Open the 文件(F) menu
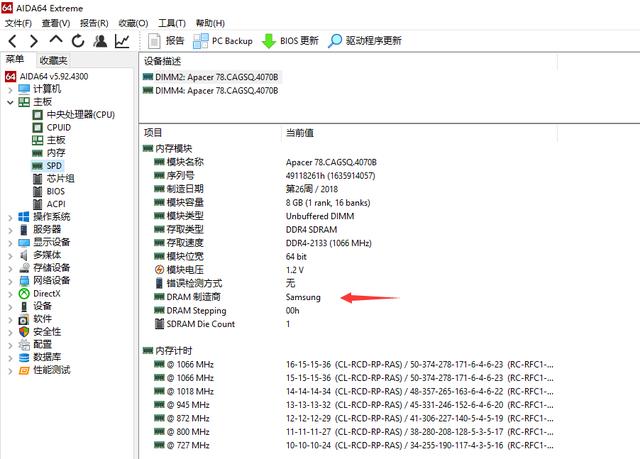This screenshot has height=459, width=640. [x=18, y=23]
